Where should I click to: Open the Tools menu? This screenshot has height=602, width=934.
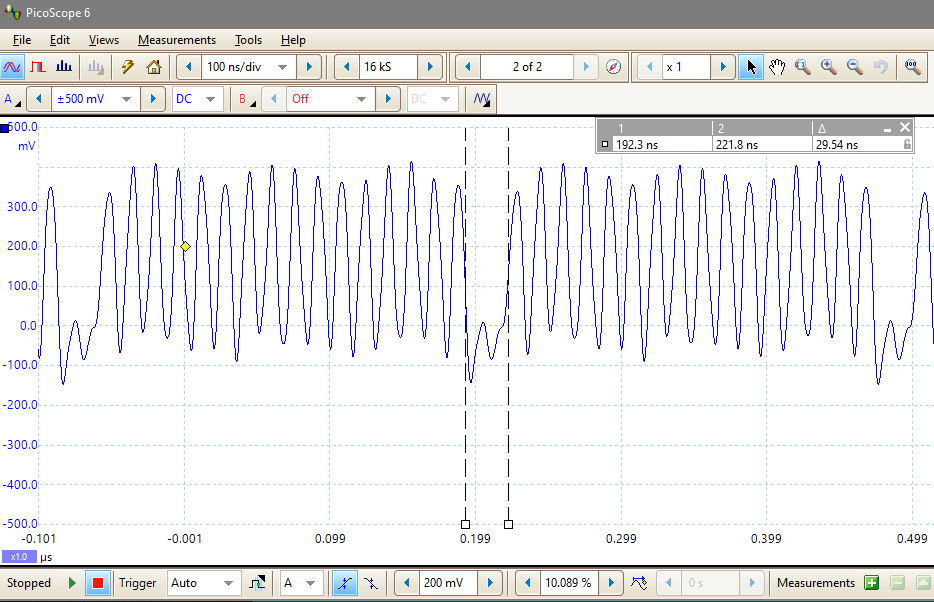click(248, 40)
